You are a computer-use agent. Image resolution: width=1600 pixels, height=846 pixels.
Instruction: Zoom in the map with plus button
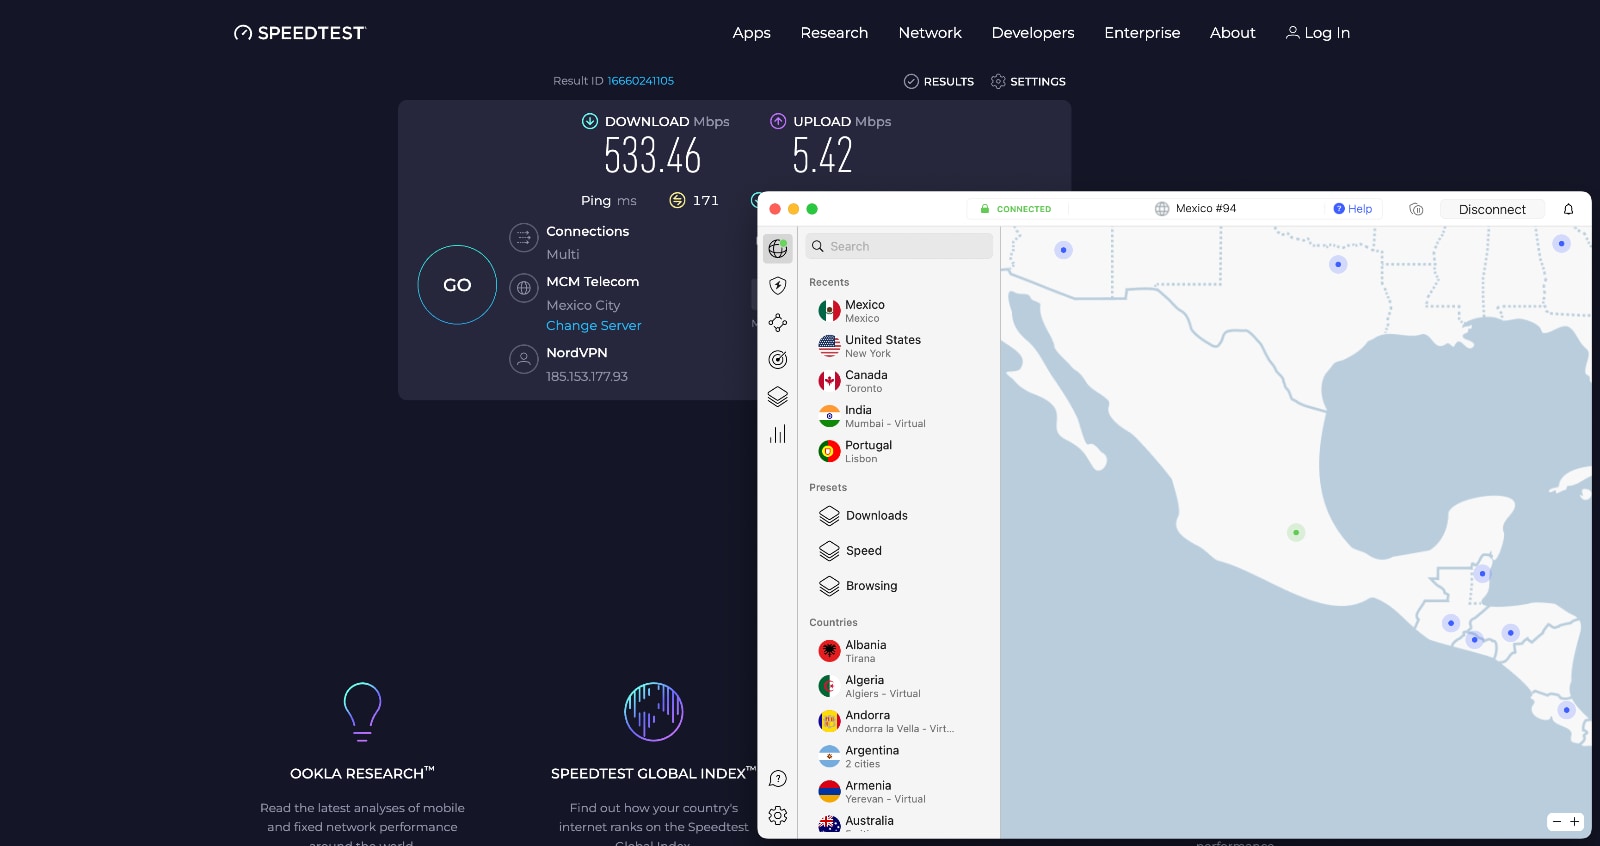point(1574,821)
